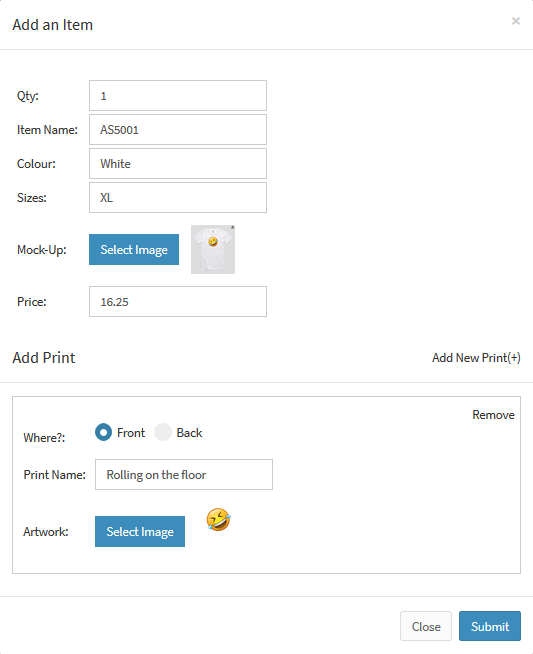The image size is (533, 654).
Task: Click Print Name field with Rolling on the floor
Action: [184, 475]
